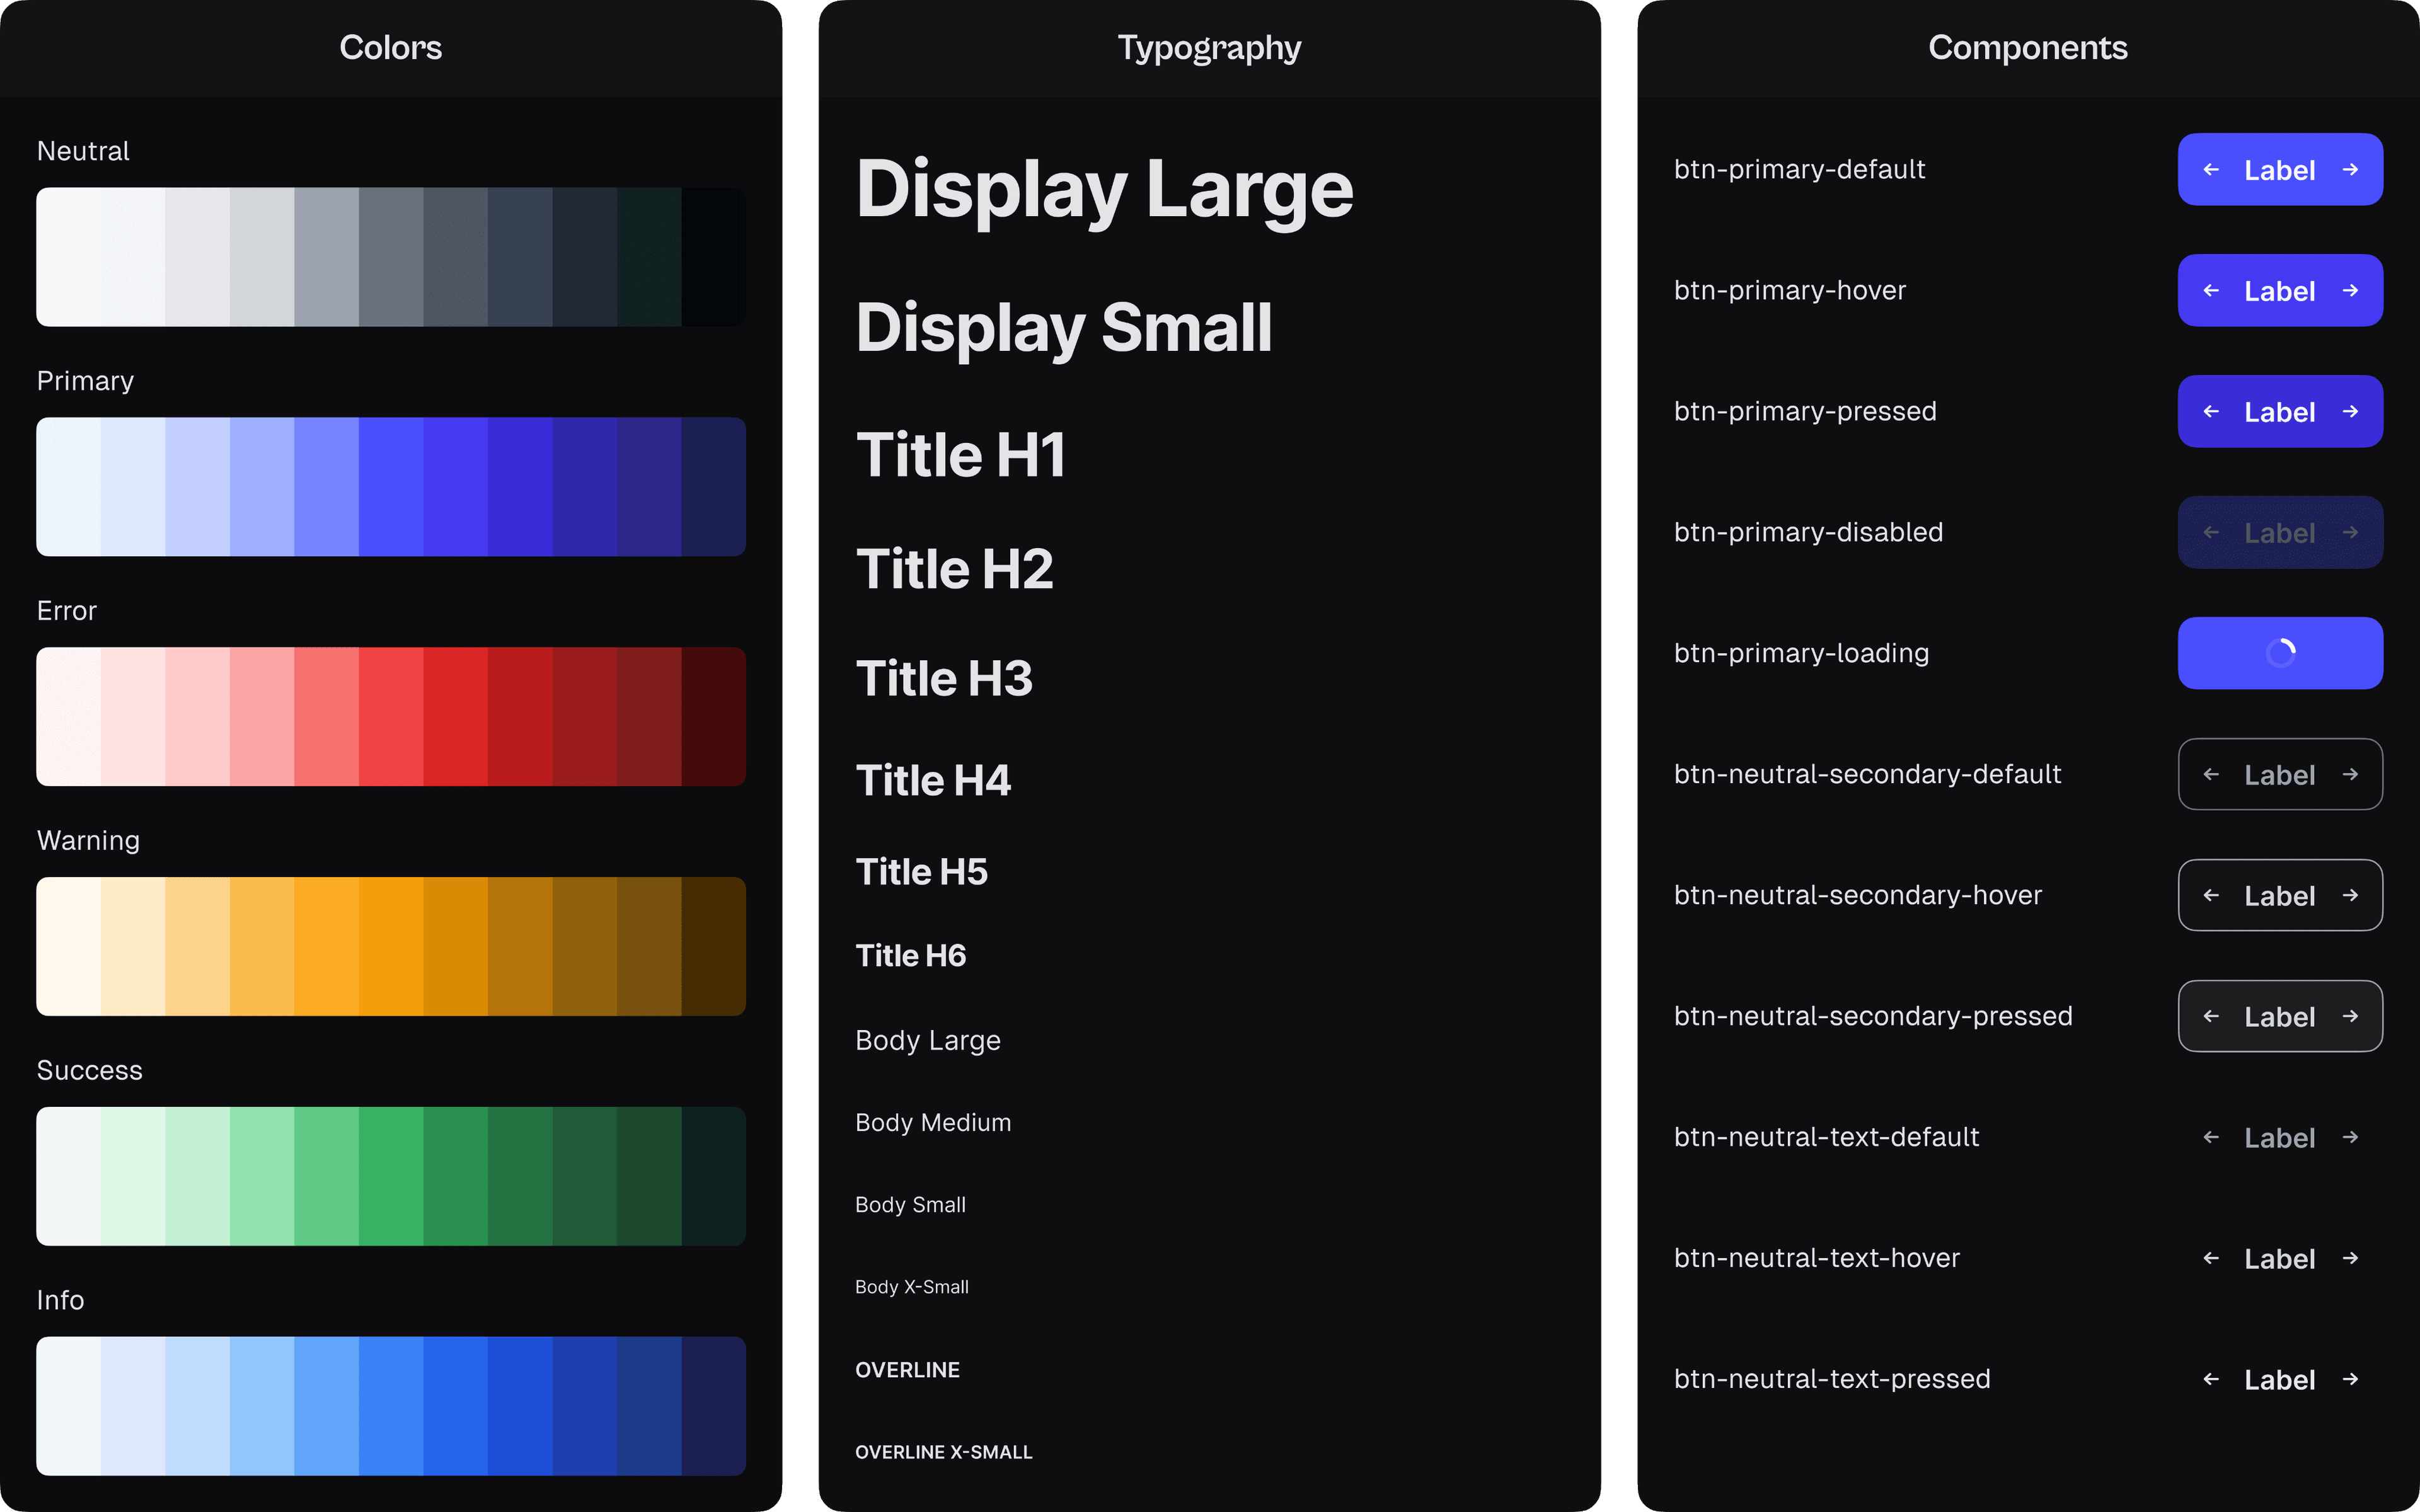
Task: Click the Typography panel heading
Action: click(1210, 49)
